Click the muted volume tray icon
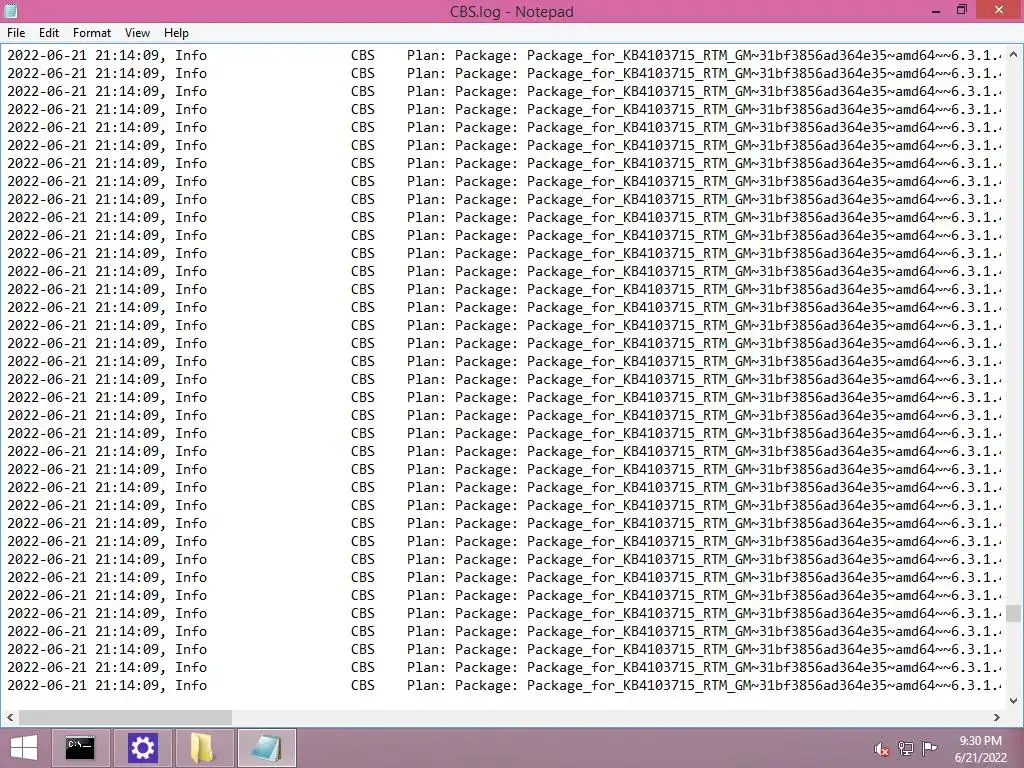 tap(882, 749)
